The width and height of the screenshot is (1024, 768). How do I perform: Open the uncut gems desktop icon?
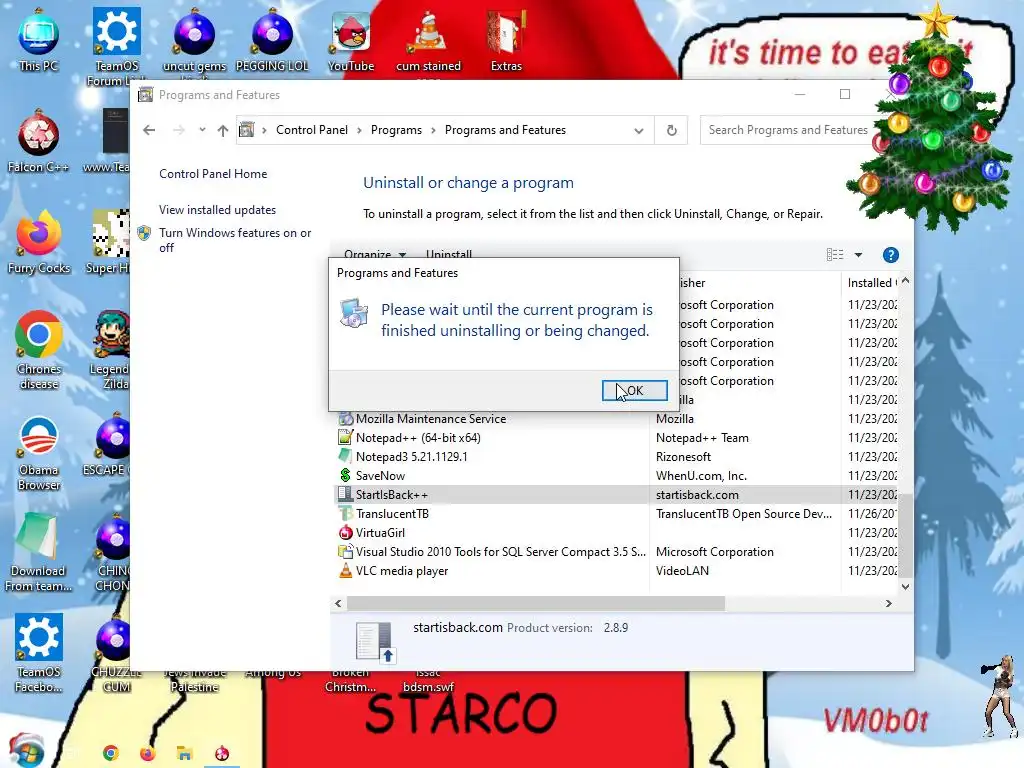(194, 40)
